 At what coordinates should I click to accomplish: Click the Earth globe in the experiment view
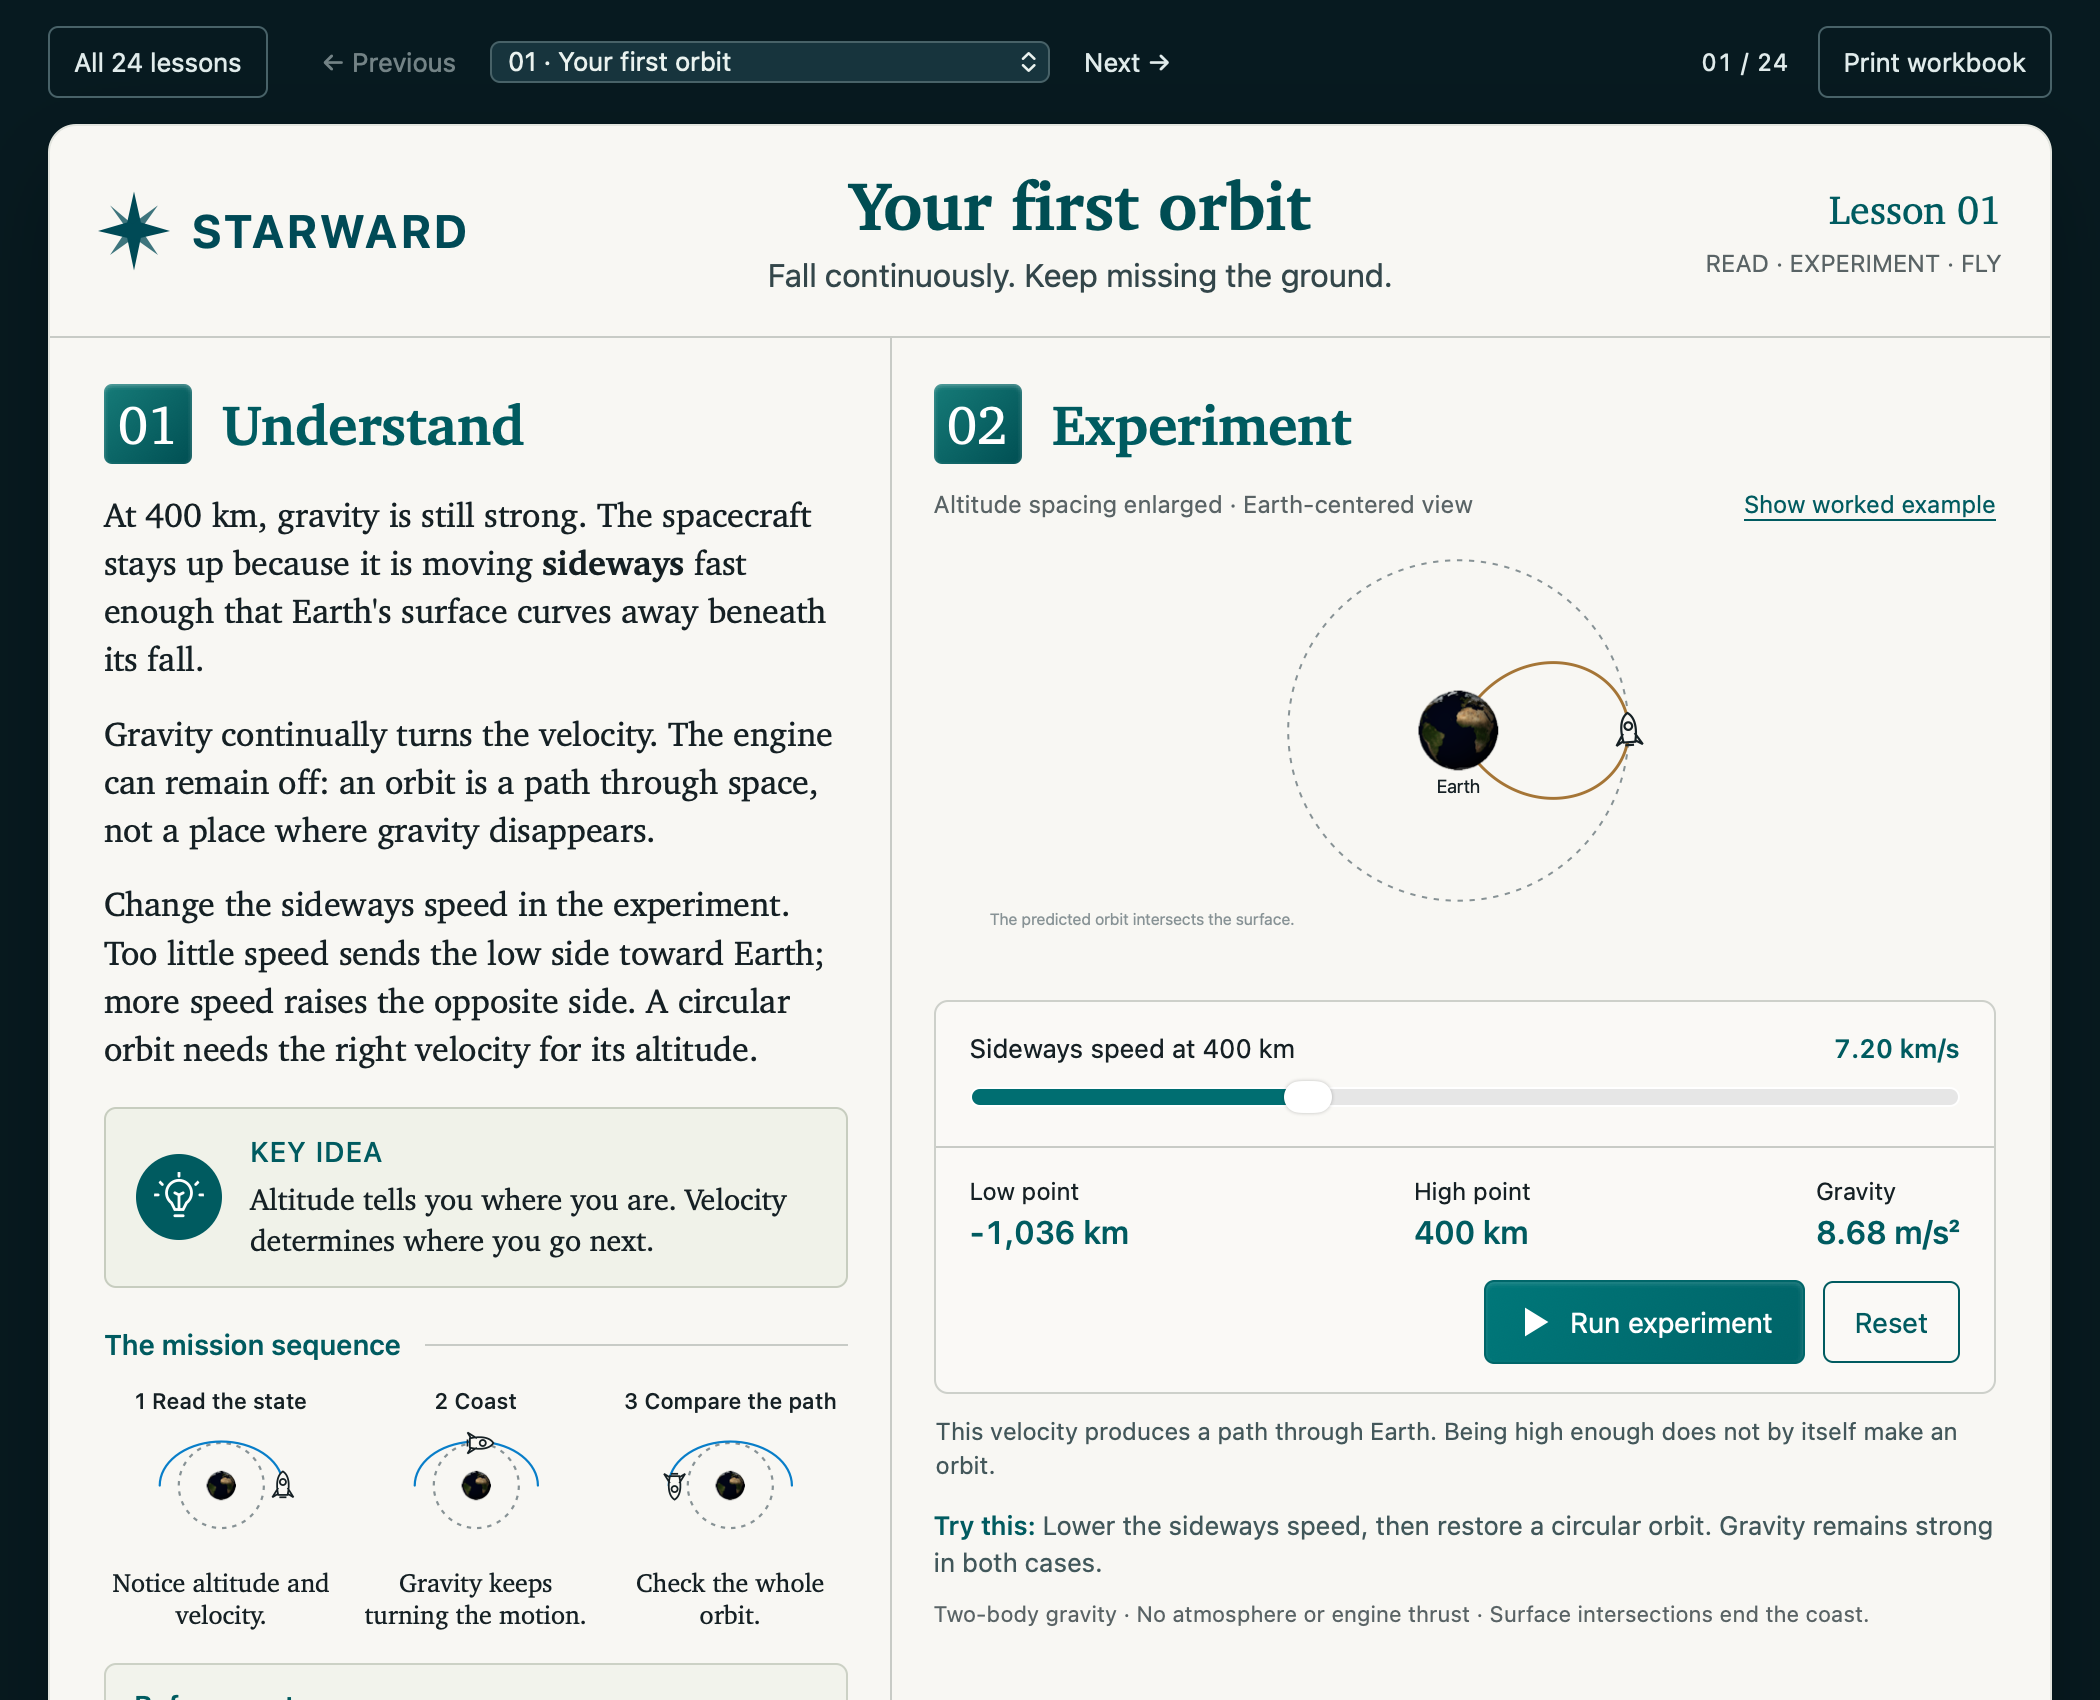[1458, 730]
